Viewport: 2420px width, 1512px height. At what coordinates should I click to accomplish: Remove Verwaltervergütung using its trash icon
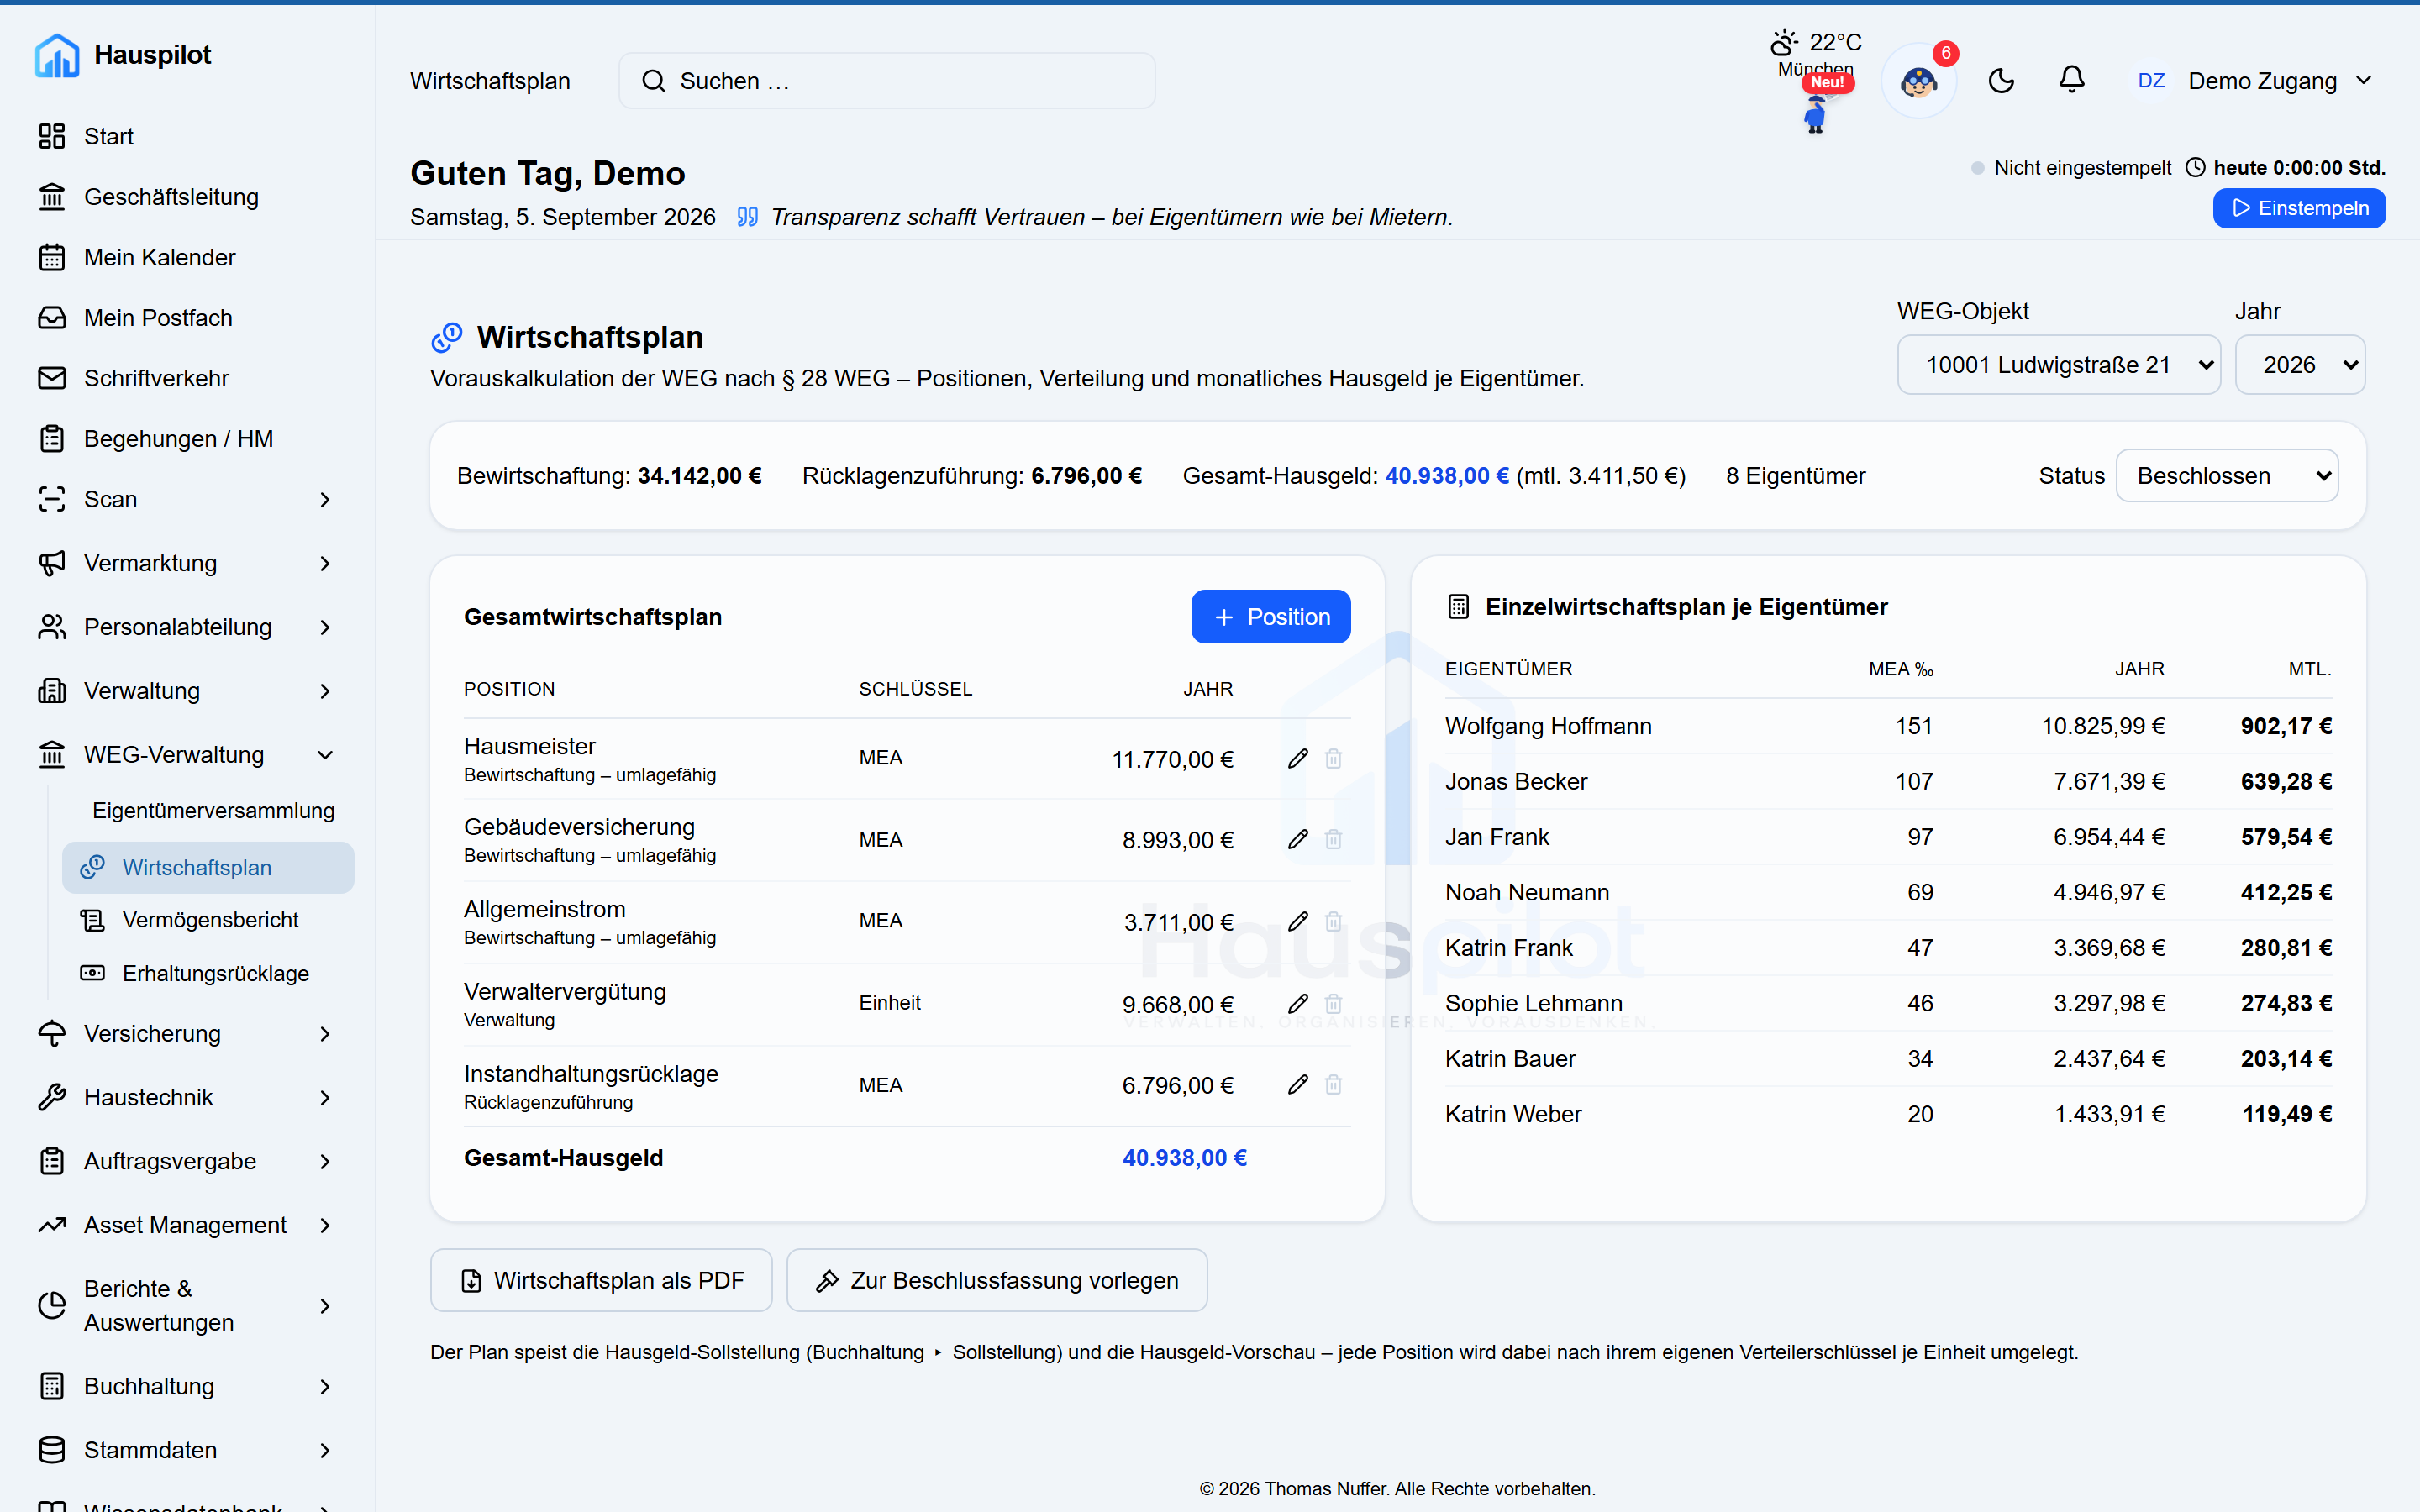tap(1333, 1004)
